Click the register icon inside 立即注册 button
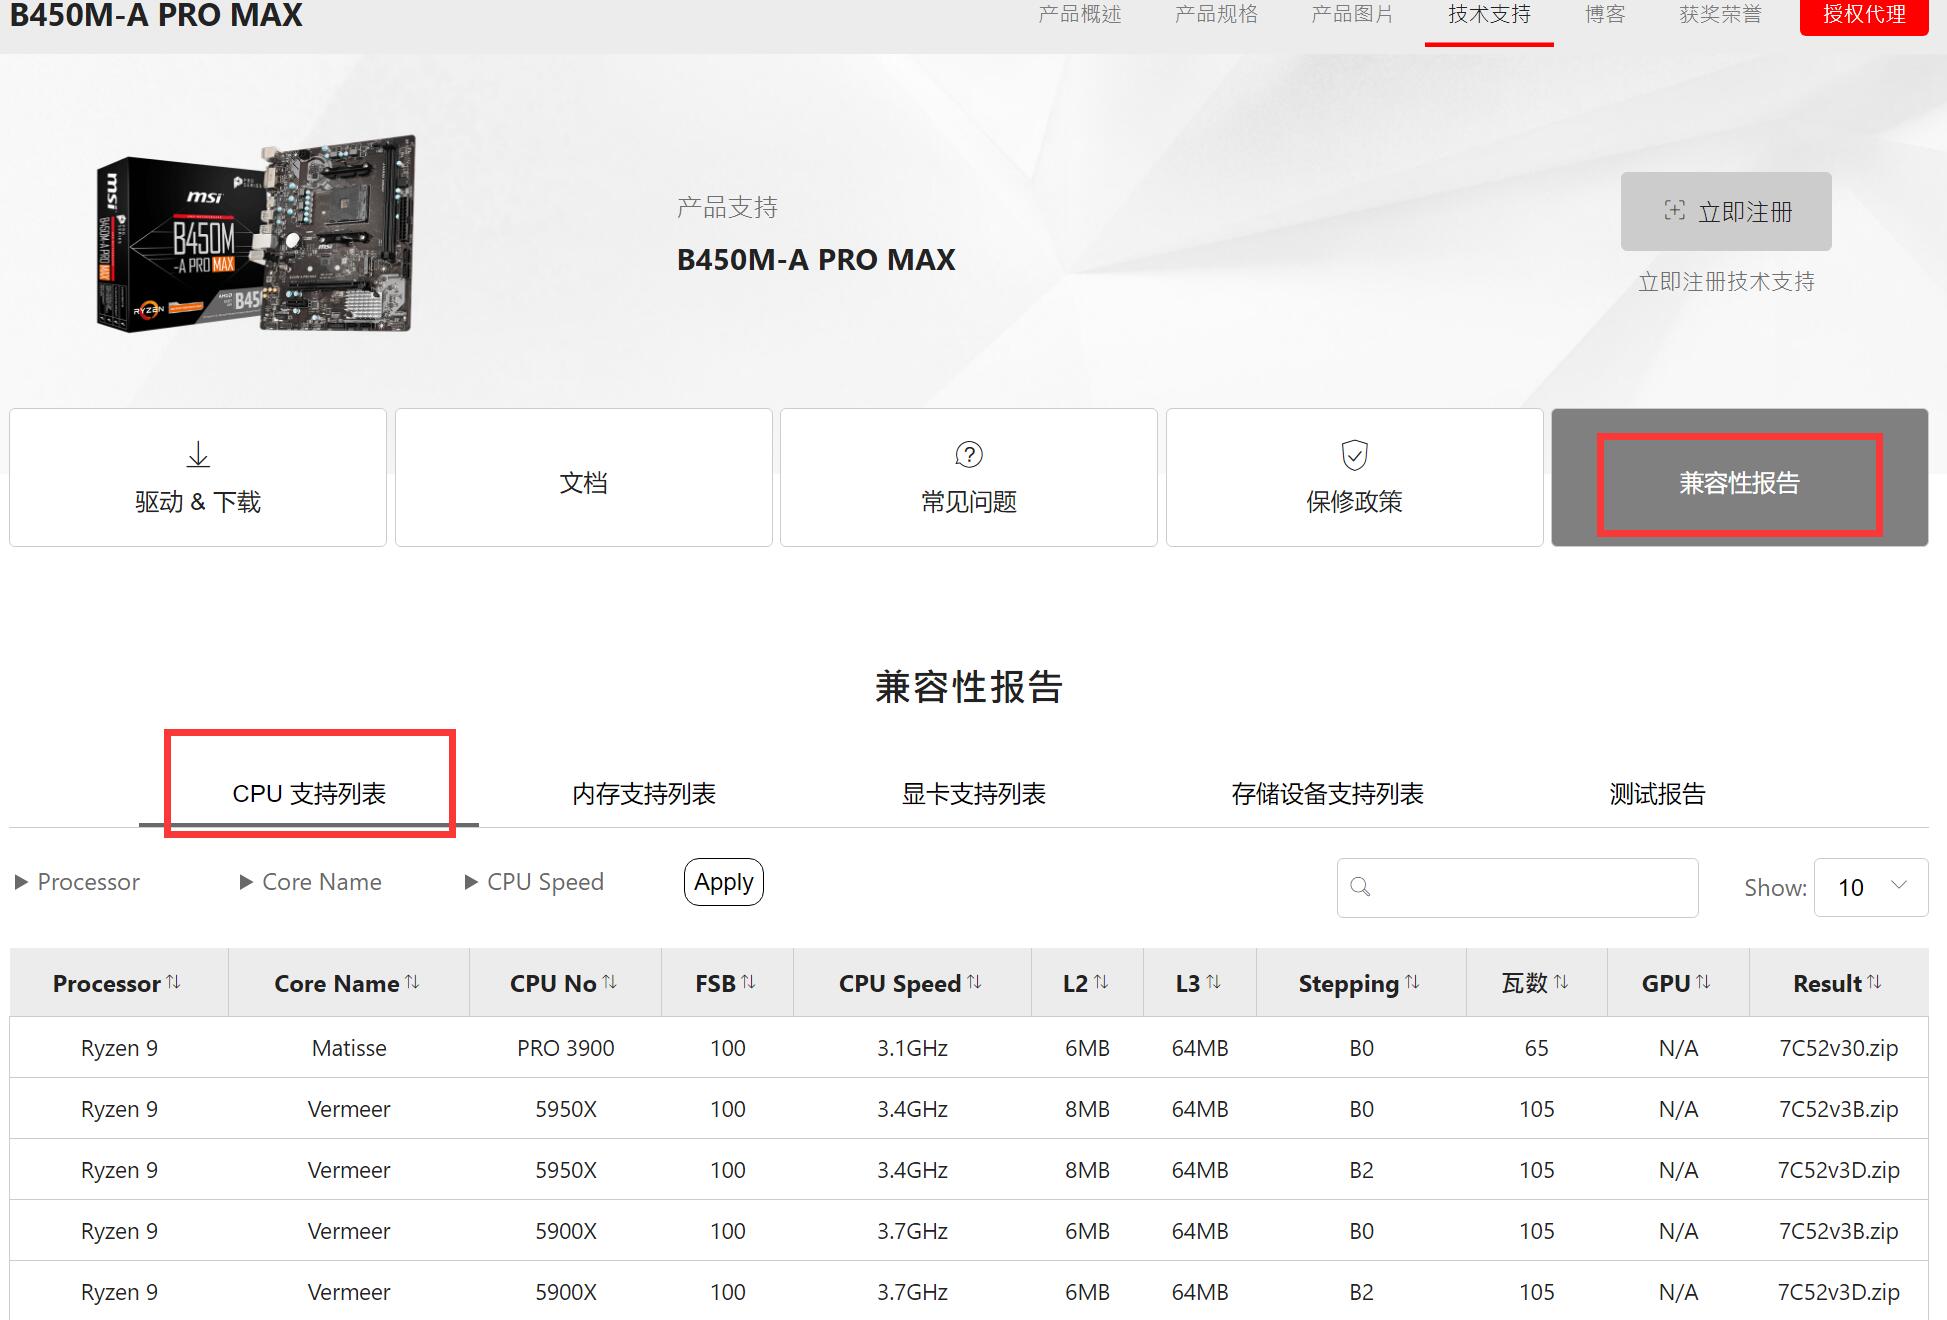Viewport: 1947px width, 1320px height. tap(1675, 211)
